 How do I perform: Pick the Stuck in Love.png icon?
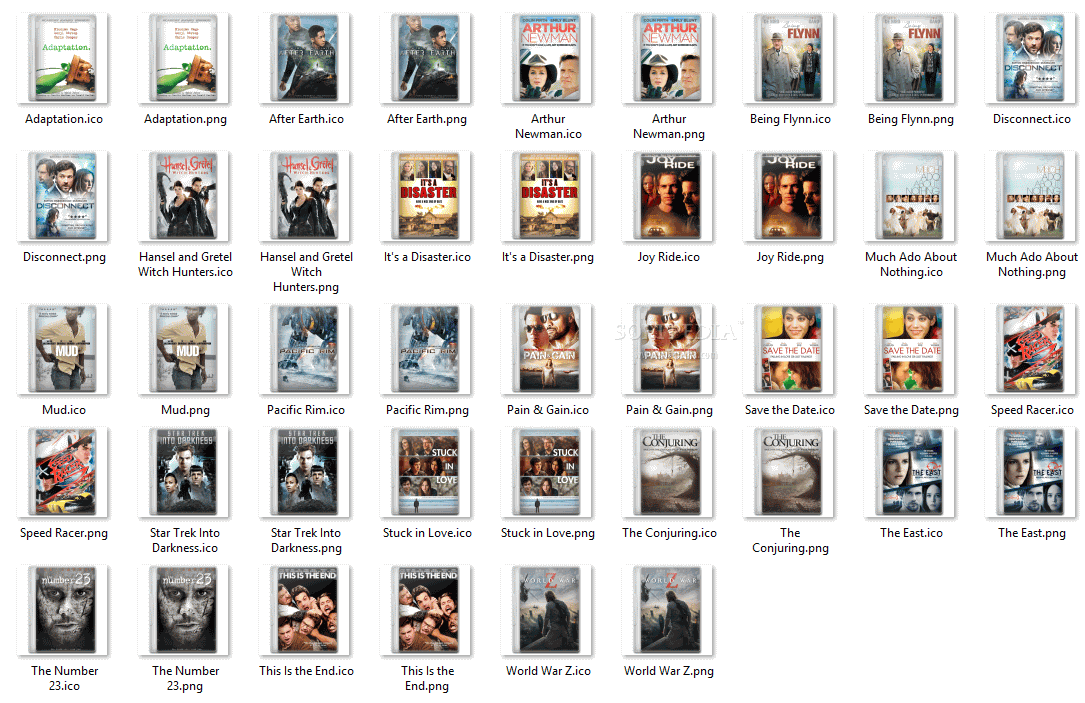[548, 473]
